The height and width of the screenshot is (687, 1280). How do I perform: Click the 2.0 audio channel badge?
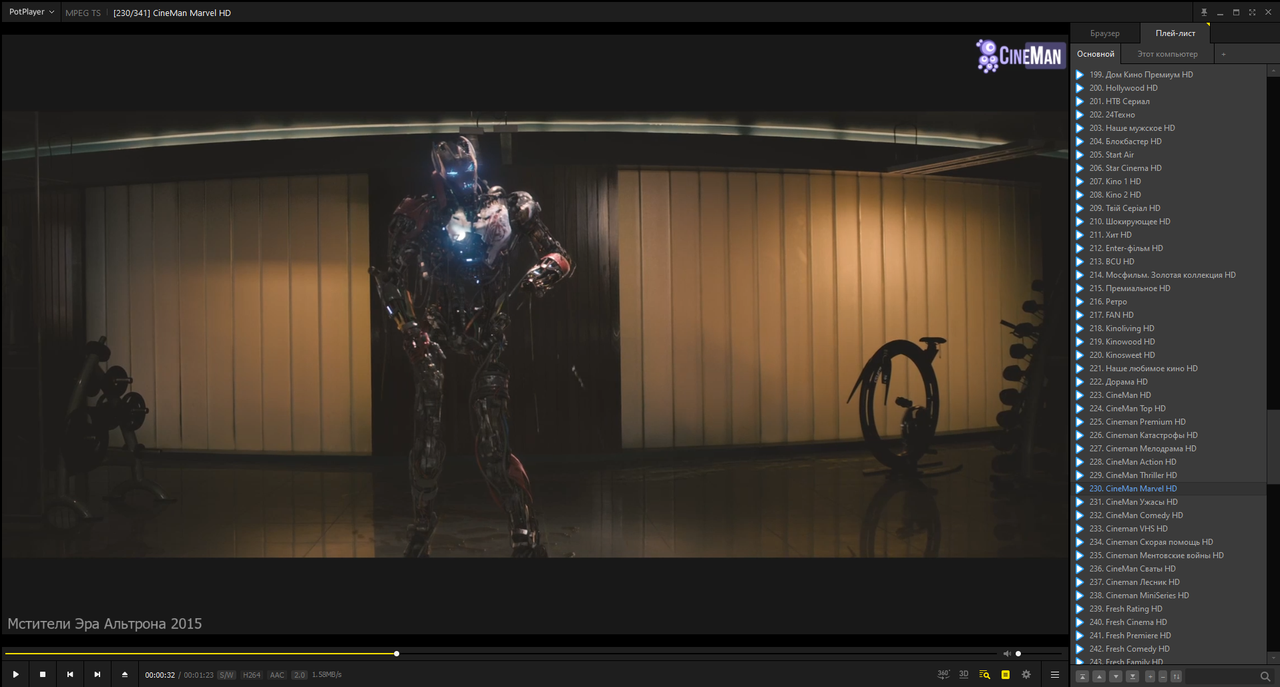(x=299, y=675)
